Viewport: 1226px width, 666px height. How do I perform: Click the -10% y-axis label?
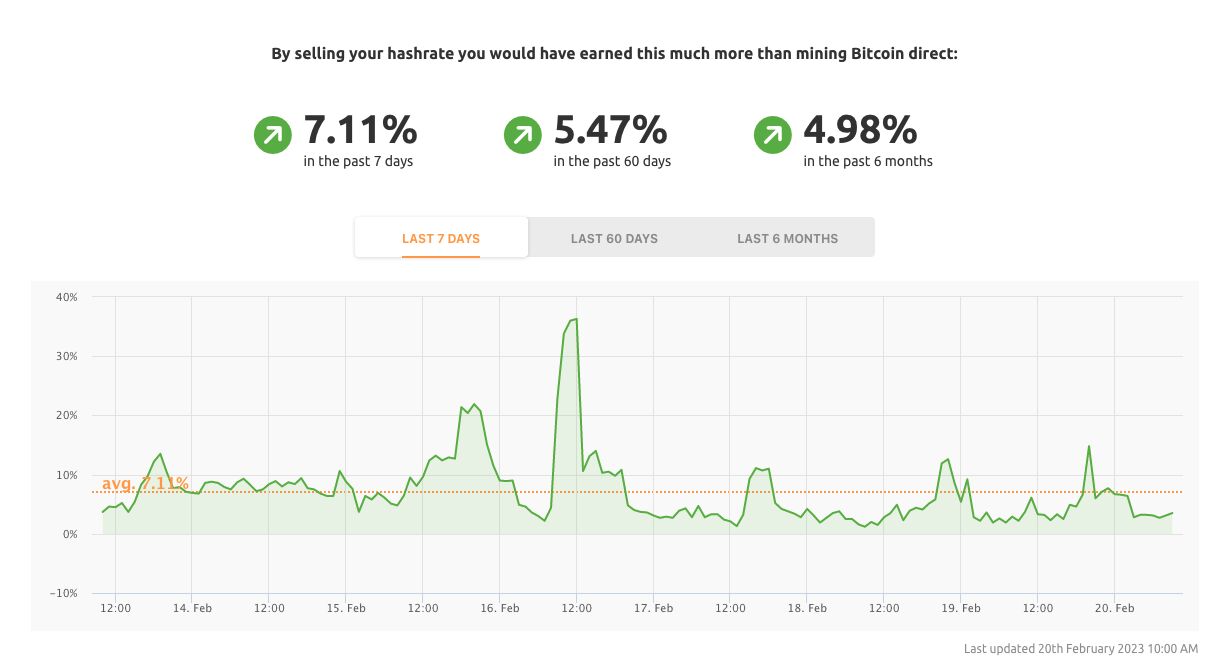click(x=64, y=594)
